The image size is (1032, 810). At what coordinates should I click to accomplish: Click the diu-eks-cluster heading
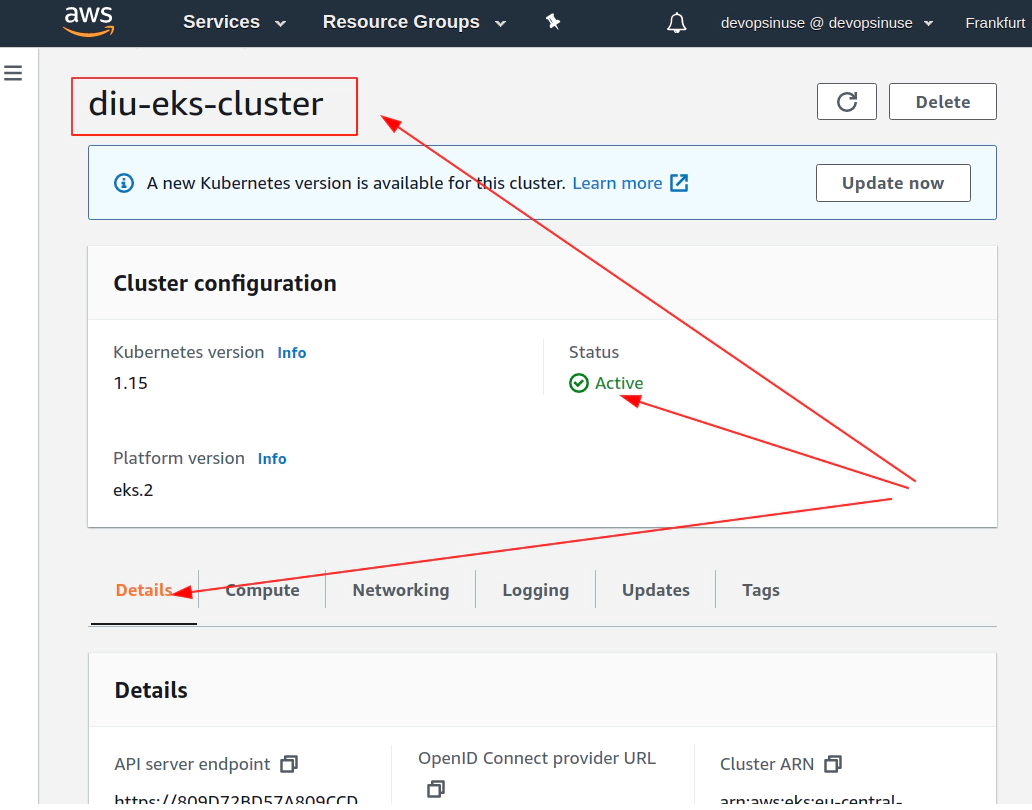206,104
